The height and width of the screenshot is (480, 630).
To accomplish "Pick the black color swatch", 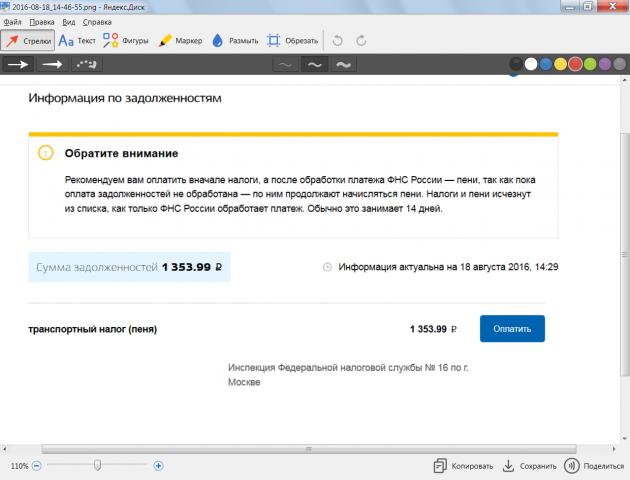I will [x=516, y=64].
